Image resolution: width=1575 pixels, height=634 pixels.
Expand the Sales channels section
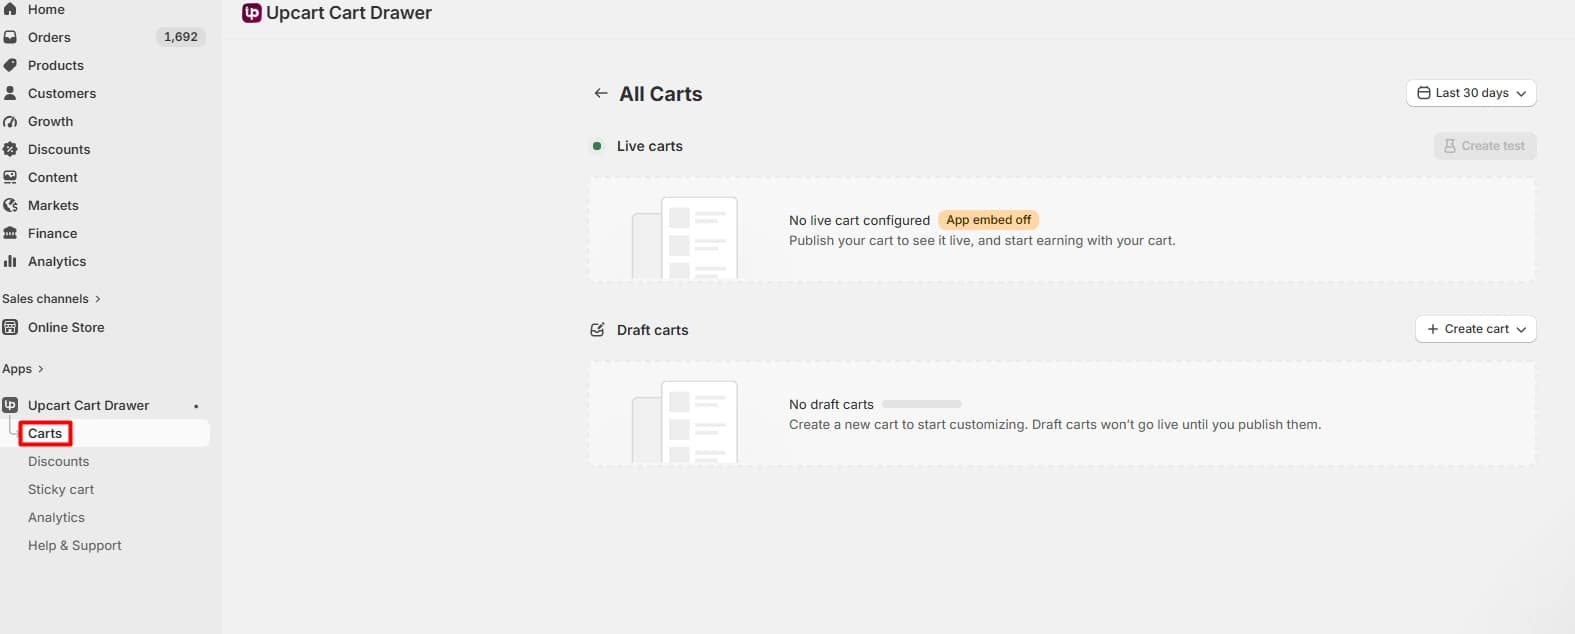[52, 299]
